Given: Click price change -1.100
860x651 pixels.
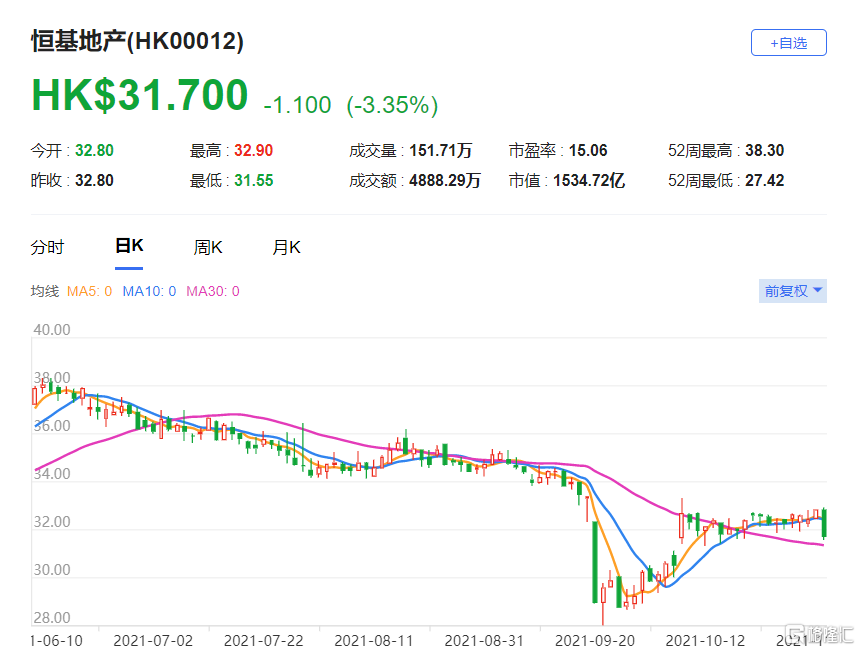Looking at the screenshot, I should tap(297, 105).
